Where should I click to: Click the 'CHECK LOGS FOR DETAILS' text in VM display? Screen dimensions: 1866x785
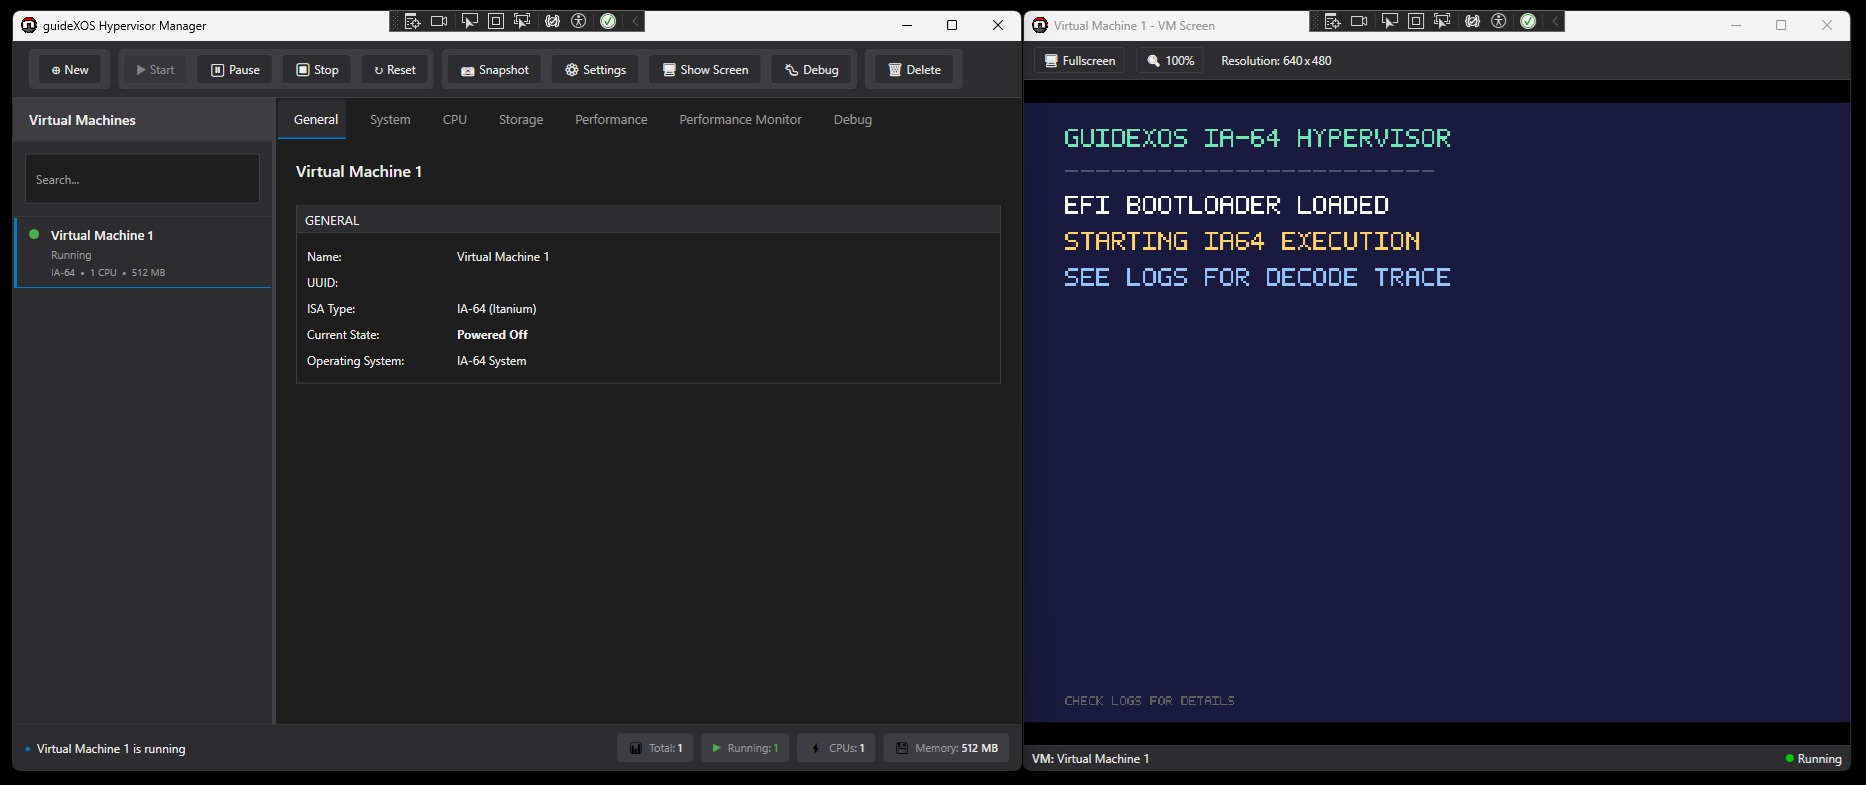click(x=1149, y=701)
